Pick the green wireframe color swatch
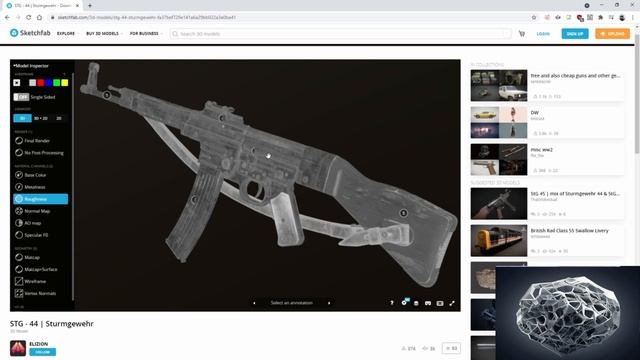 click(57, 83)
